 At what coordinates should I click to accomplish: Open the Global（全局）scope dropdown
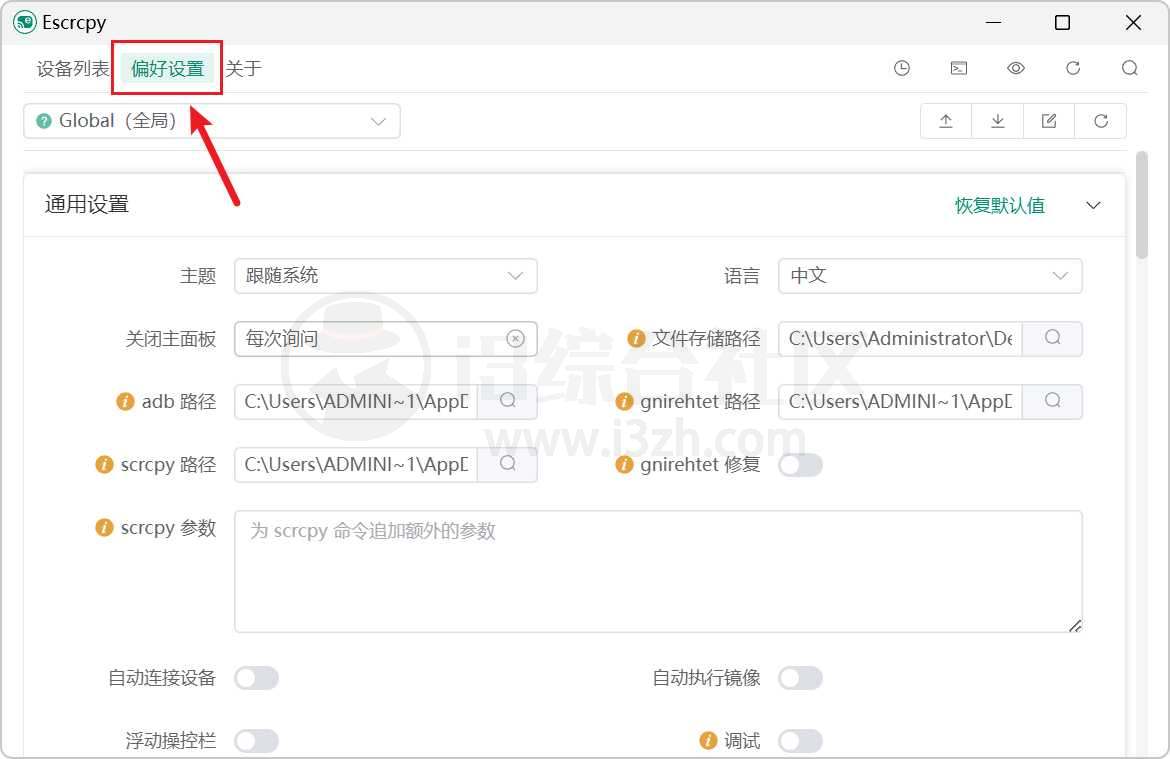click(212, 121)
